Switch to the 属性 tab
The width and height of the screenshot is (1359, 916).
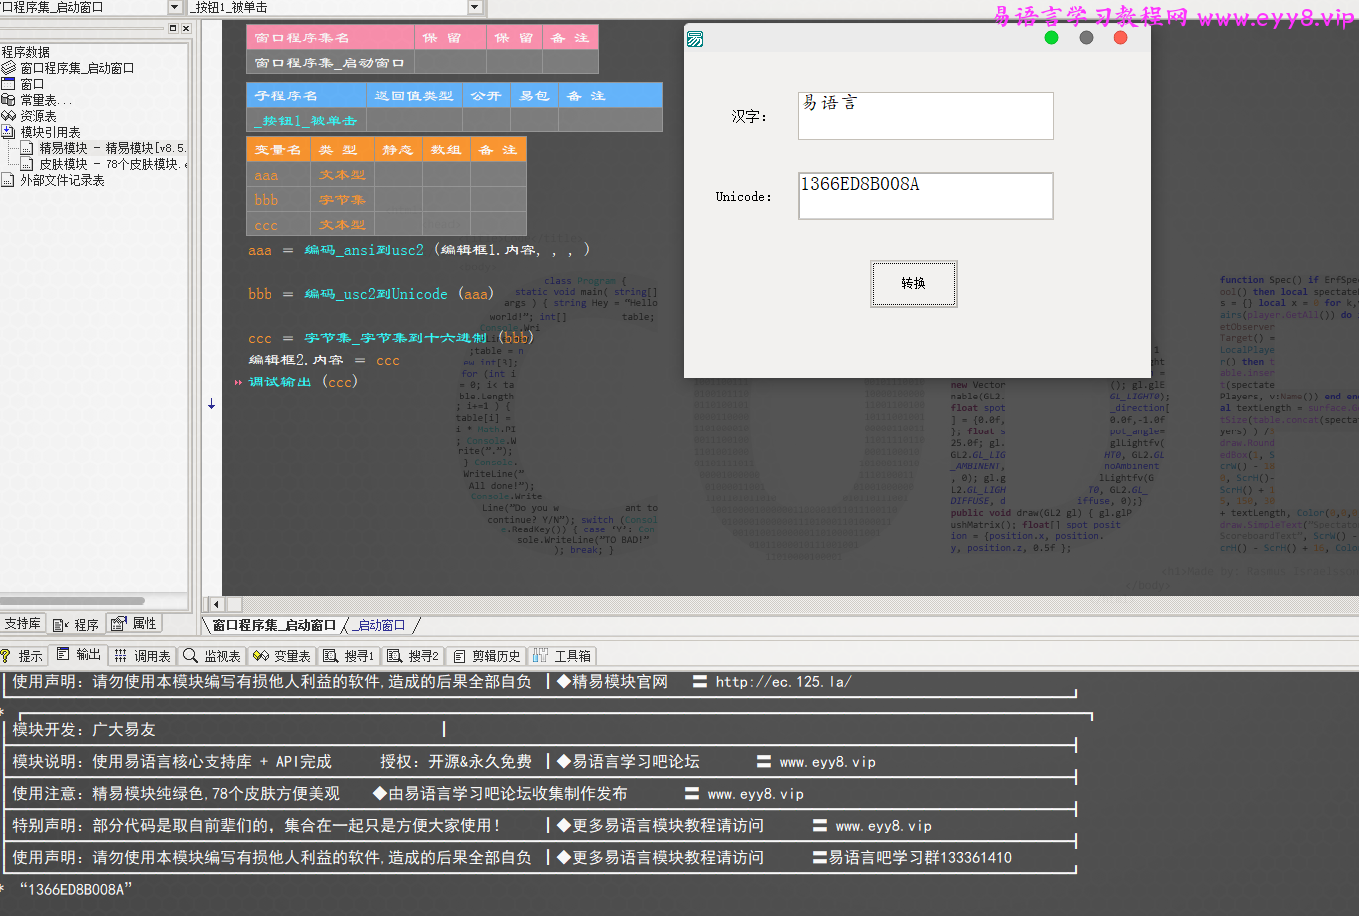pyautogui.click(x=134, y=623)
